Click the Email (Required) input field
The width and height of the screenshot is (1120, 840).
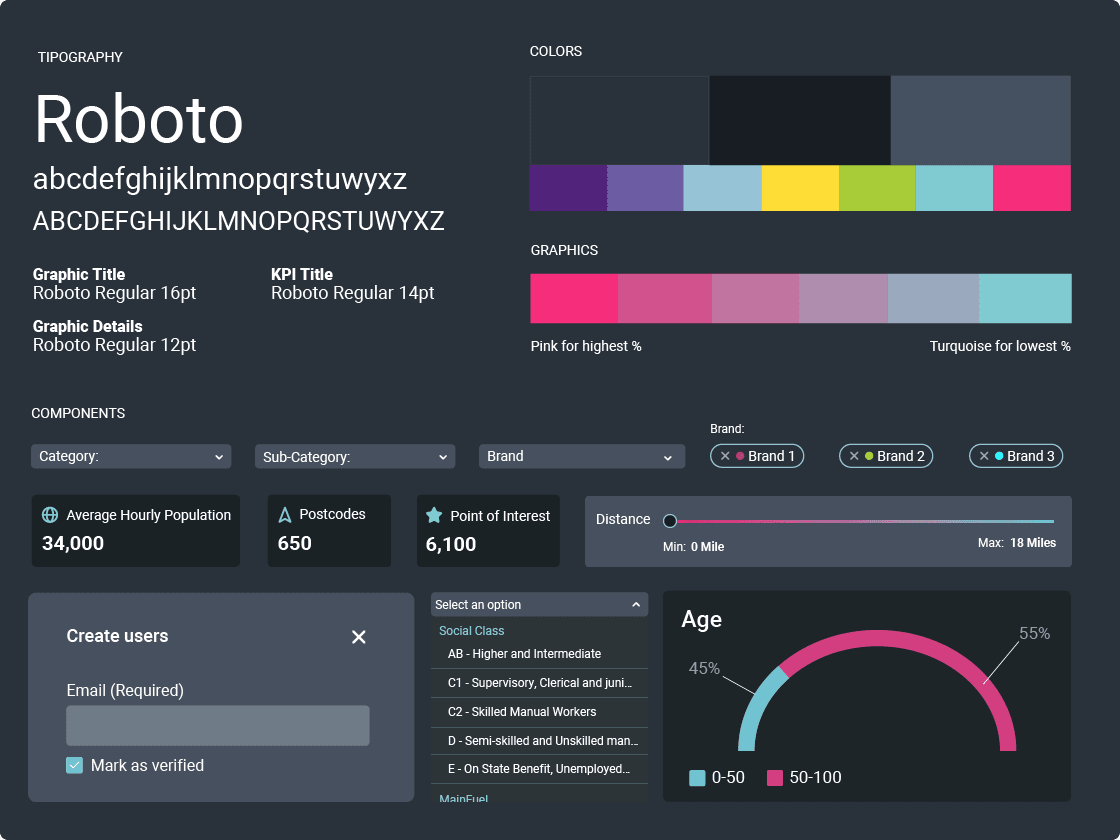[217, 725]
